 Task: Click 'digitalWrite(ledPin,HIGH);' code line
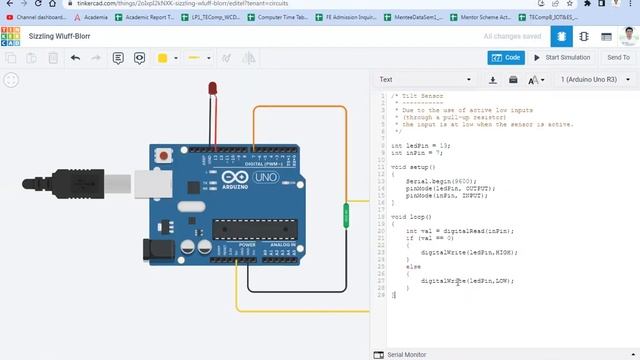point(469,253)
